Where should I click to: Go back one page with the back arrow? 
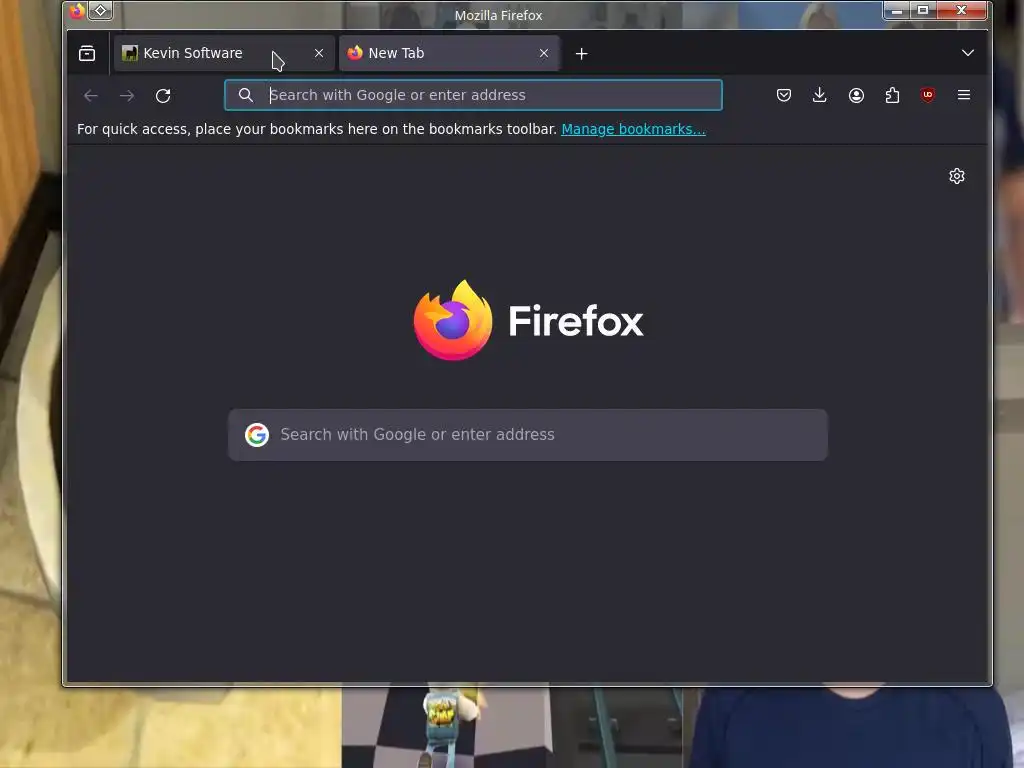(91, 95)
